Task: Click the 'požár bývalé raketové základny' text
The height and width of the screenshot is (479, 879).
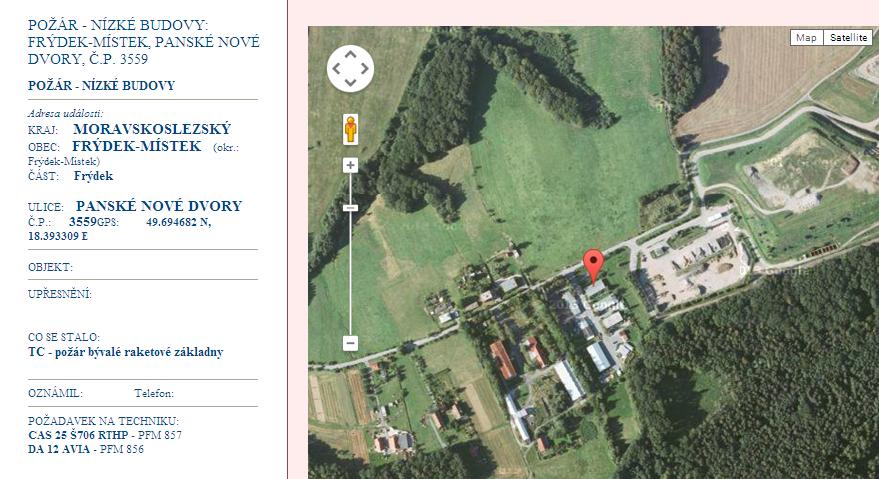Action: point(139,352)
